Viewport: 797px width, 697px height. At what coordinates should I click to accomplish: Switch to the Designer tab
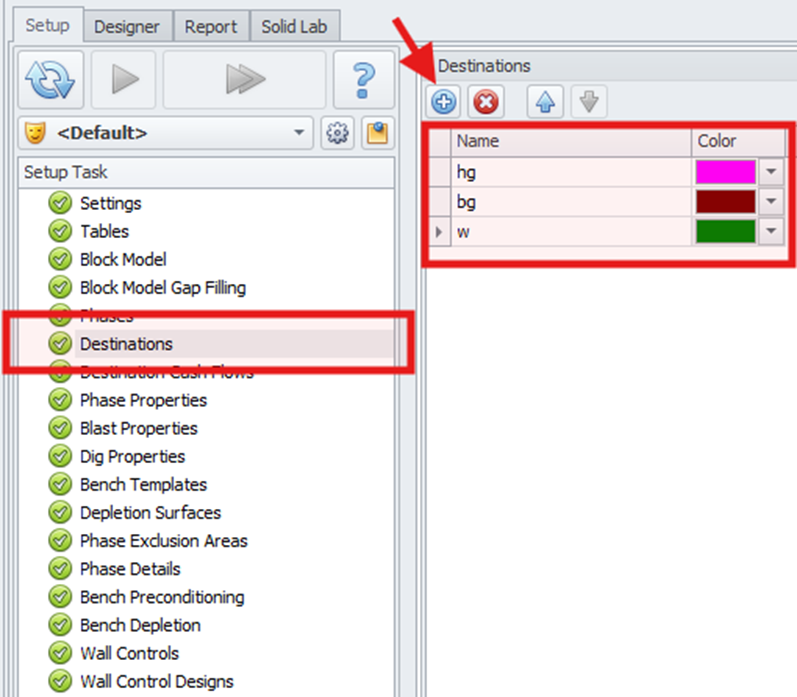[127, 27]
